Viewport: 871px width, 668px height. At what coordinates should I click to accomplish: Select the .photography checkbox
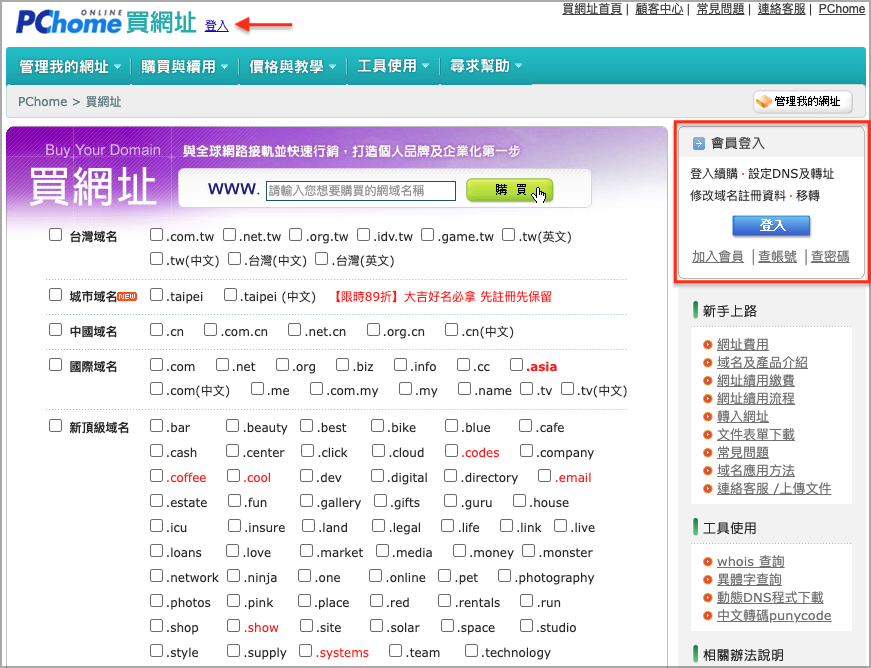504,575
